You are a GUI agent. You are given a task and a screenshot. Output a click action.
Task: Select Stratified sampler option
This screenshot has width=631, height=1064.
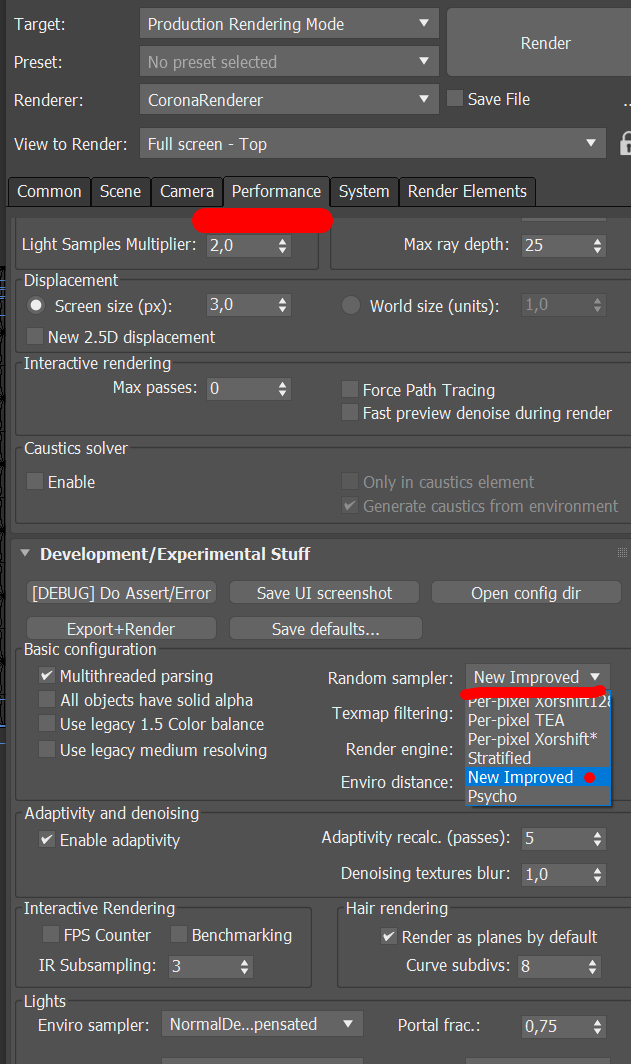(539, 758)
